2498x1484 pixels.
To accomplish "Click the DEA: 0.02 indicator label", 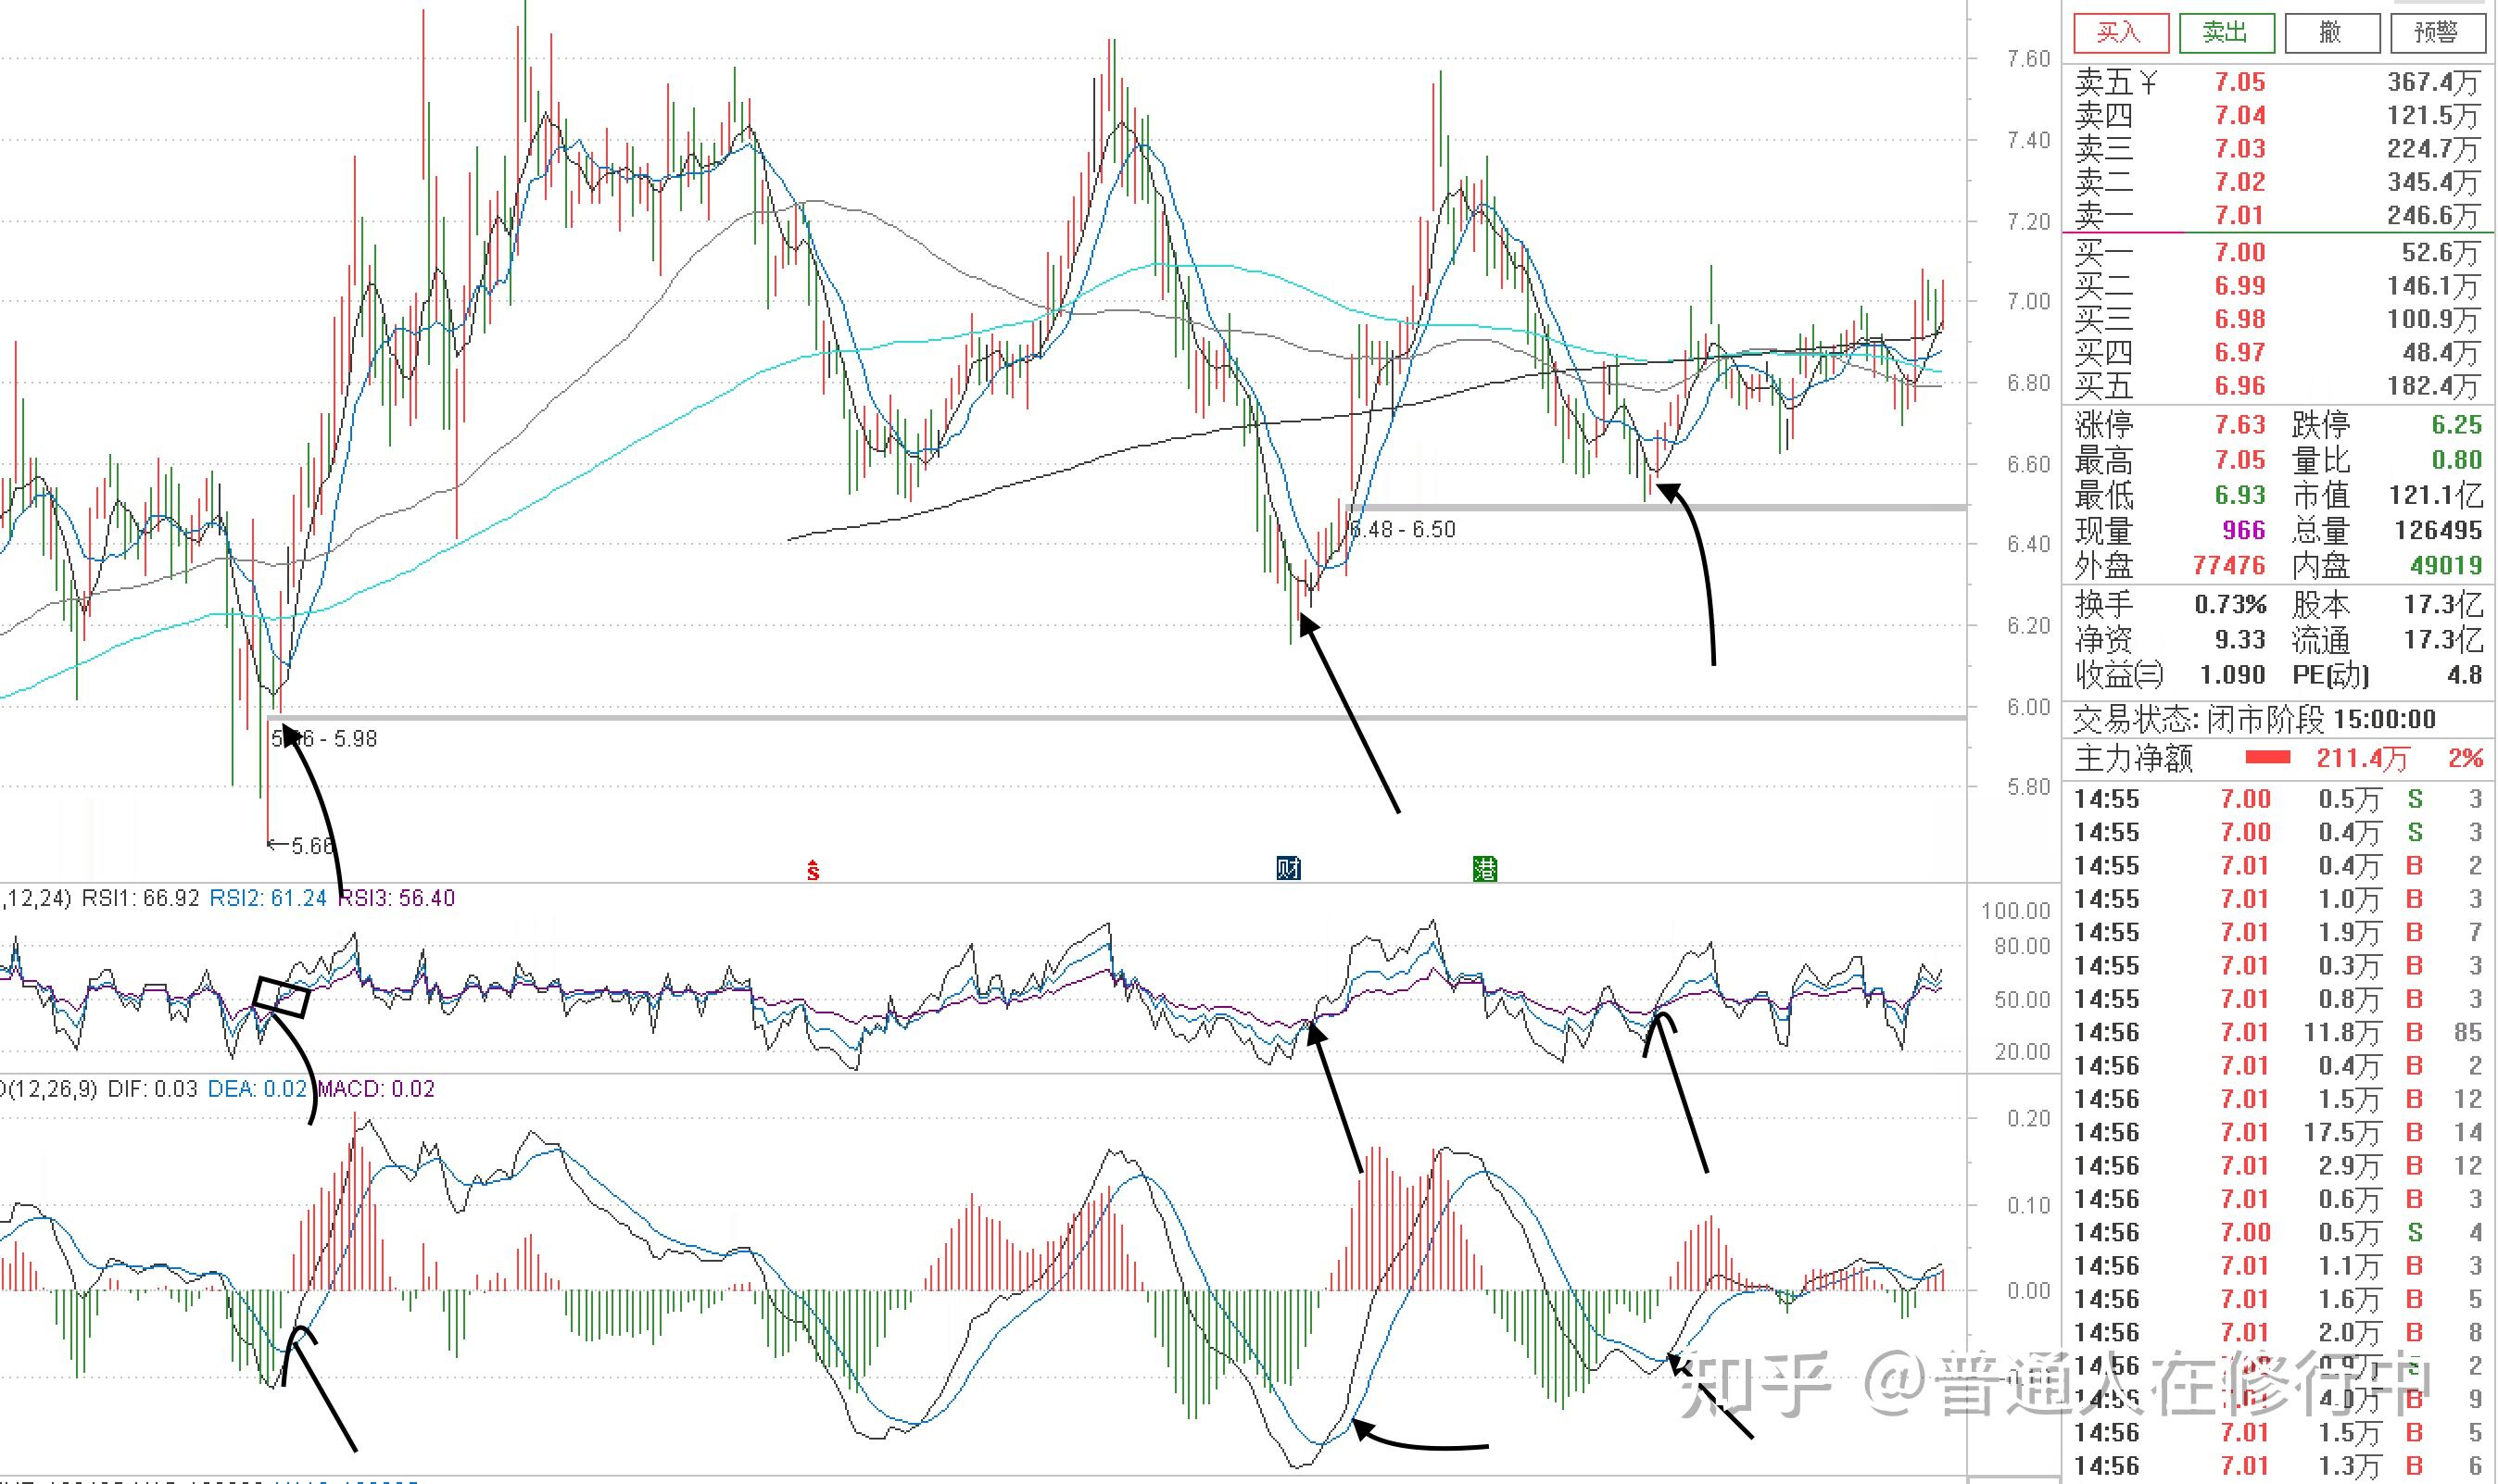I will pos(257,1088).
